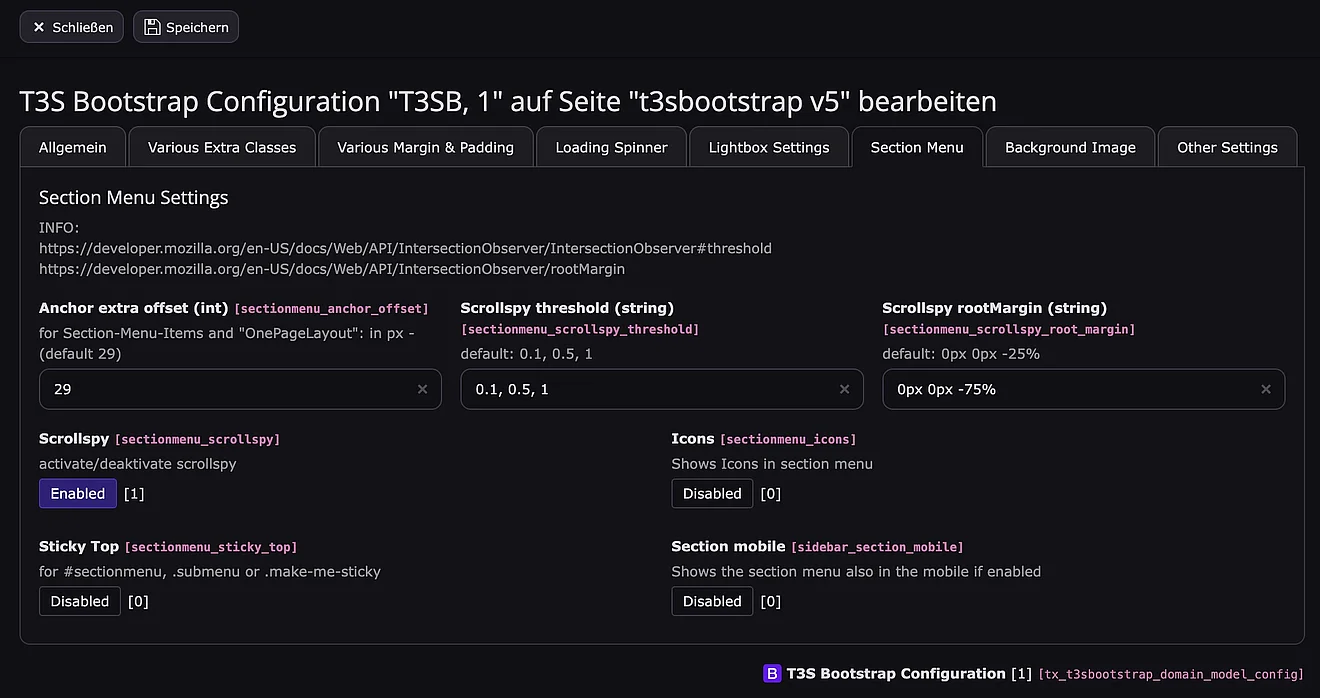
Task: Enable the Section mobile option
Action: click(x=712, y=601)
